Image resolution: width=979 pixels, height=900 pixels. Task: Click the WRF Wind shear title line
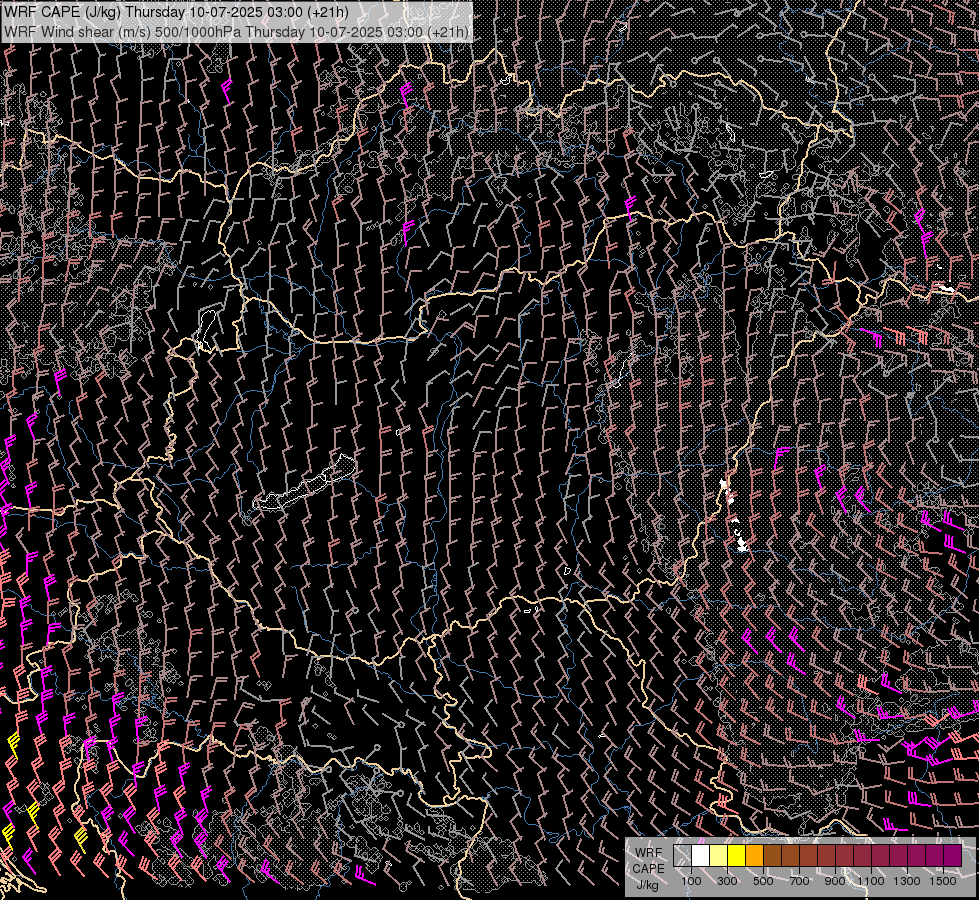point(236,31)
